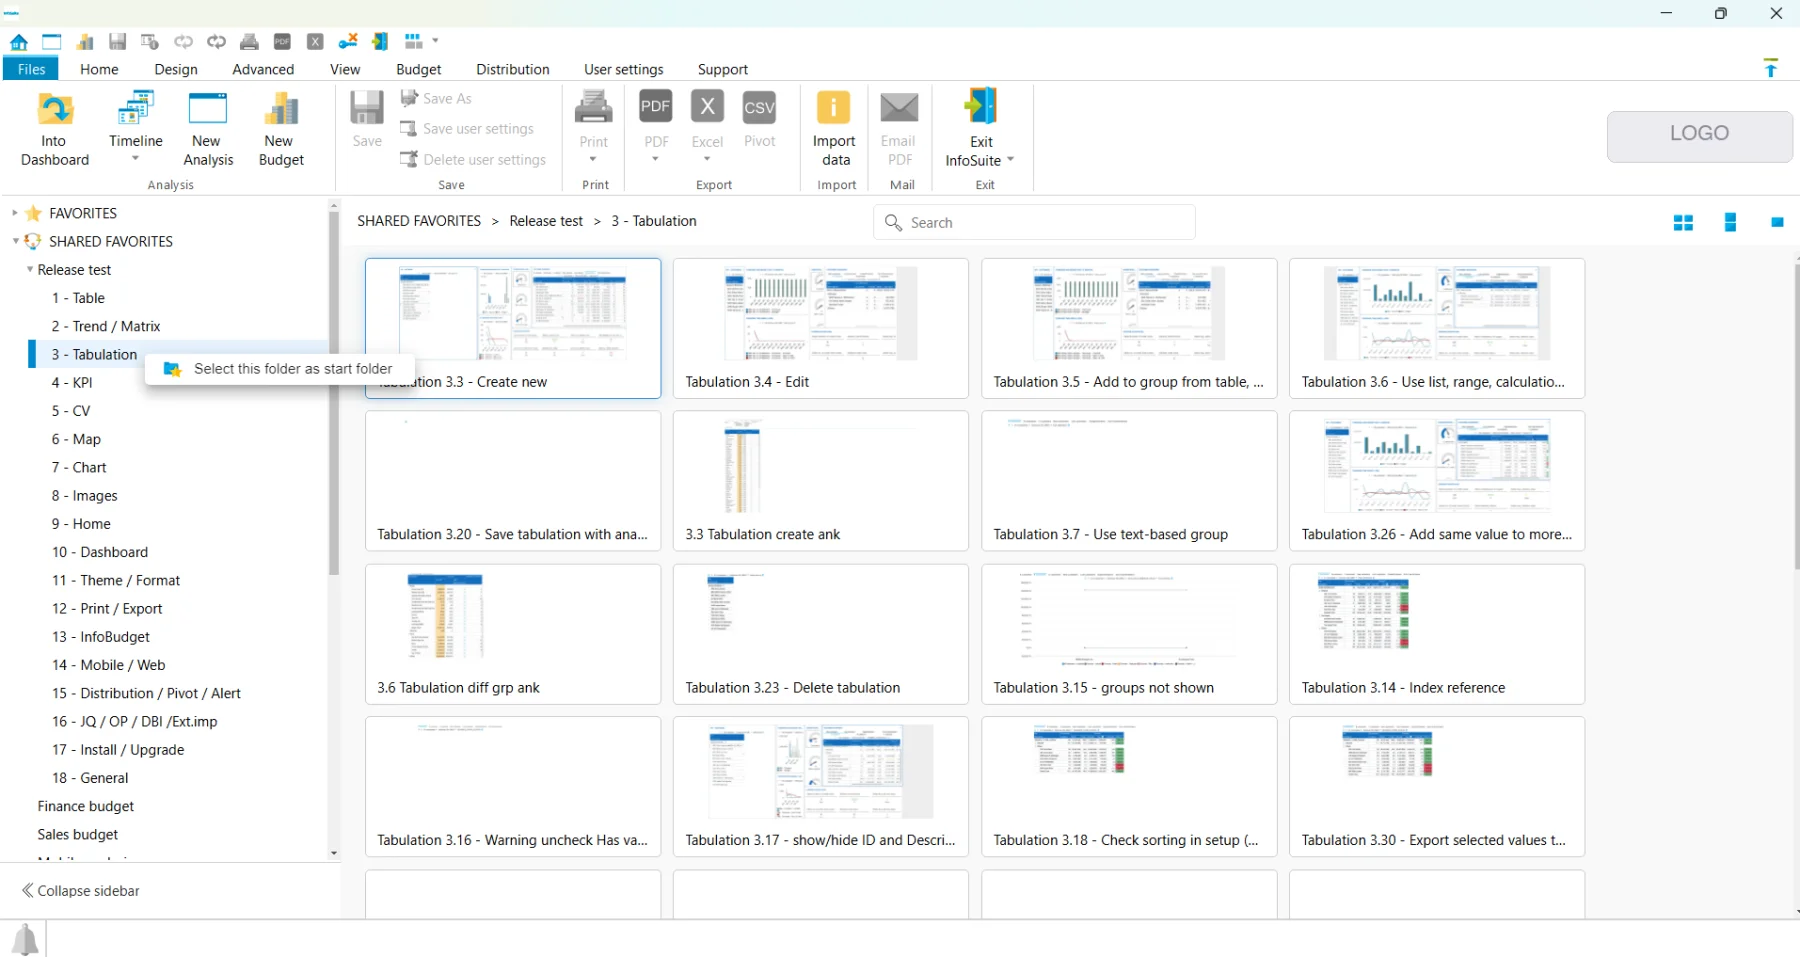Screen dimensions: 1800x957
Task: Click the sidebar scroll down arrow
Action: pos(334,853)
